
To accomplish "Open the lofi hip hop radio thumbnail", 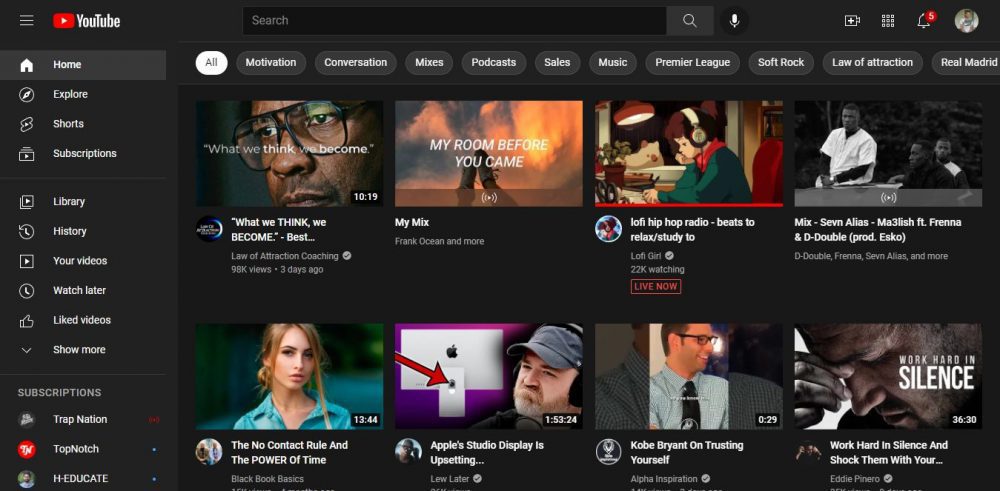I will tap(689, 153).
